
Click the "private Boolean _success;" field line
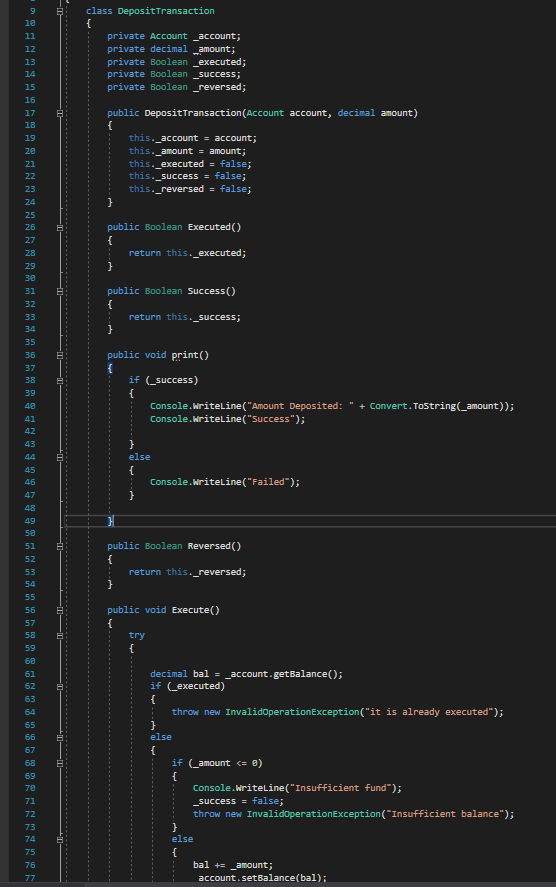(174, 74)
